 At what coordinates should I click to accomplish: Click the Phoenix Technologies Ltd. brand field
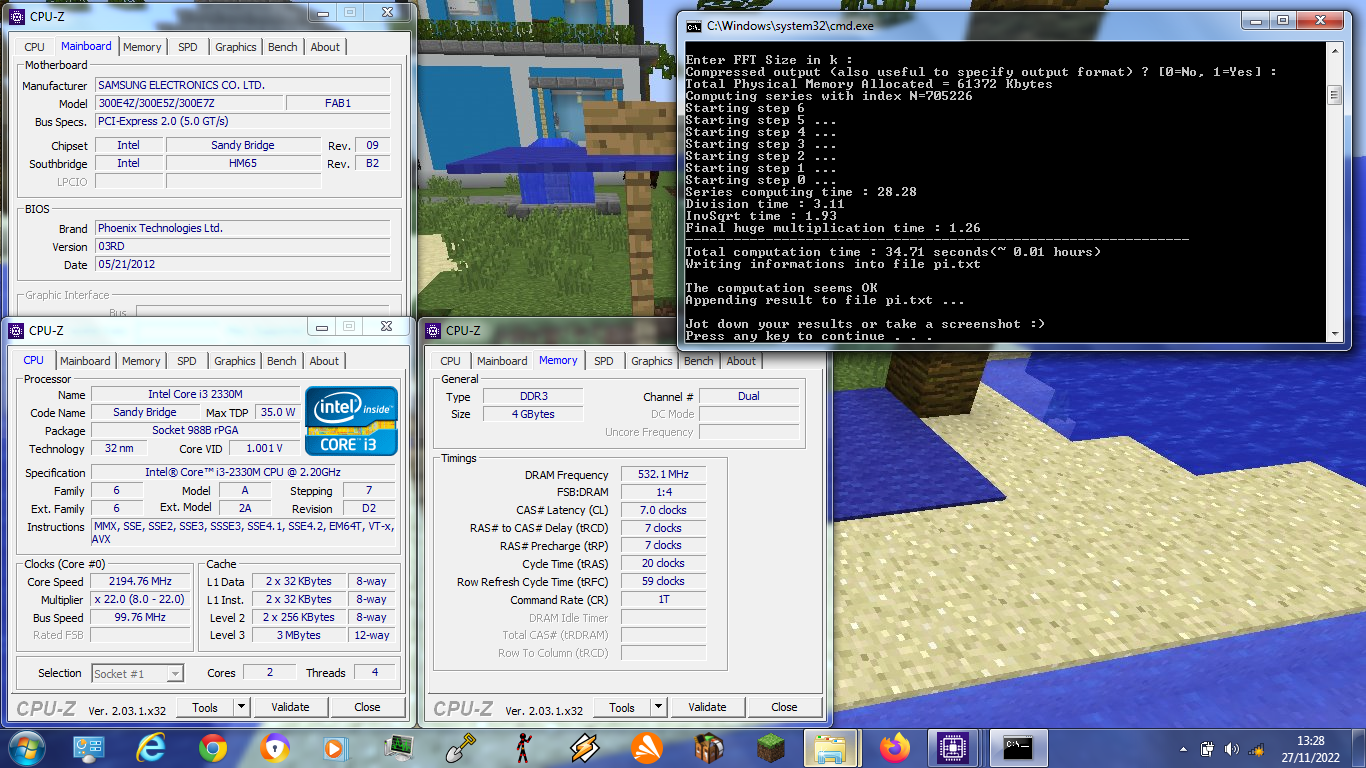(241, 229)
